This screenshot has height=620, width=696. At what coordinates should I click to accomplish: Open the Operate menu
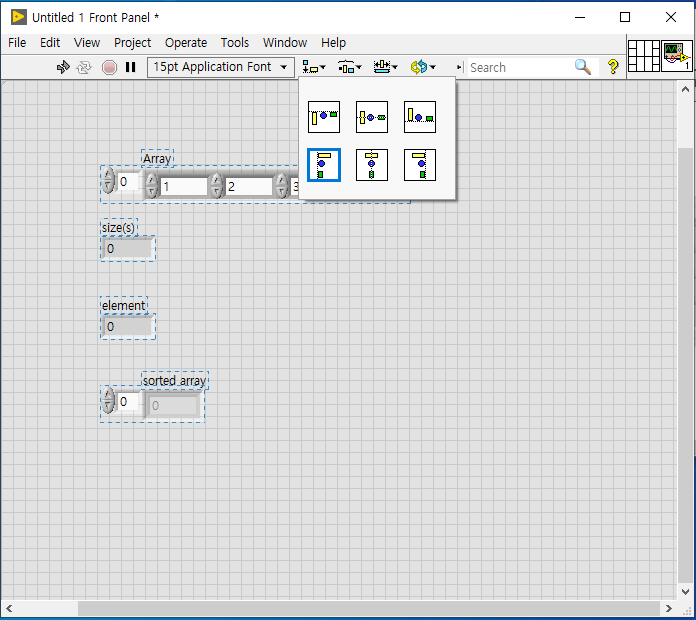(186, 43)
